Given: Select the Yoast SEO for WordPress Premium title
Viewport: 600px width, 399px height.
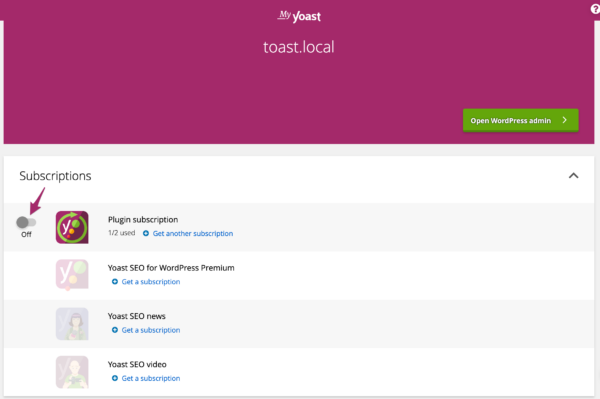Looking at the screenshot, I should pos(171,268).
